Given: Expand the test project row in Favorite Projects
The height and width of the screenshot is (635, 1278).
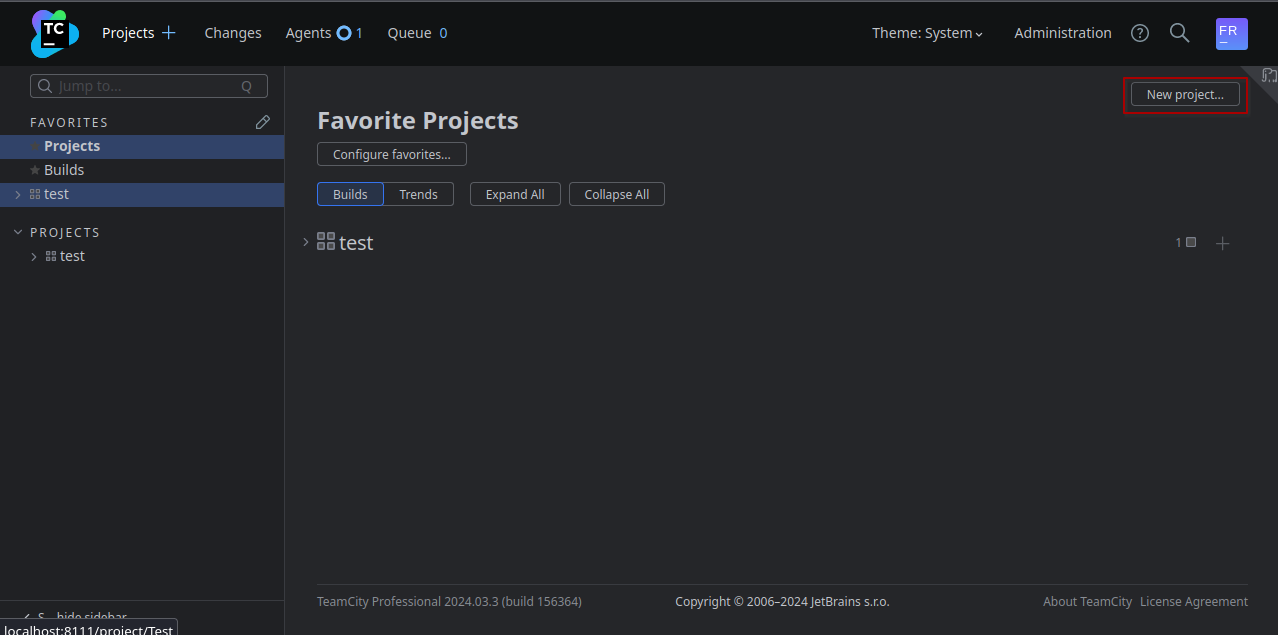Looking at the screenshot, I should 305,241.
